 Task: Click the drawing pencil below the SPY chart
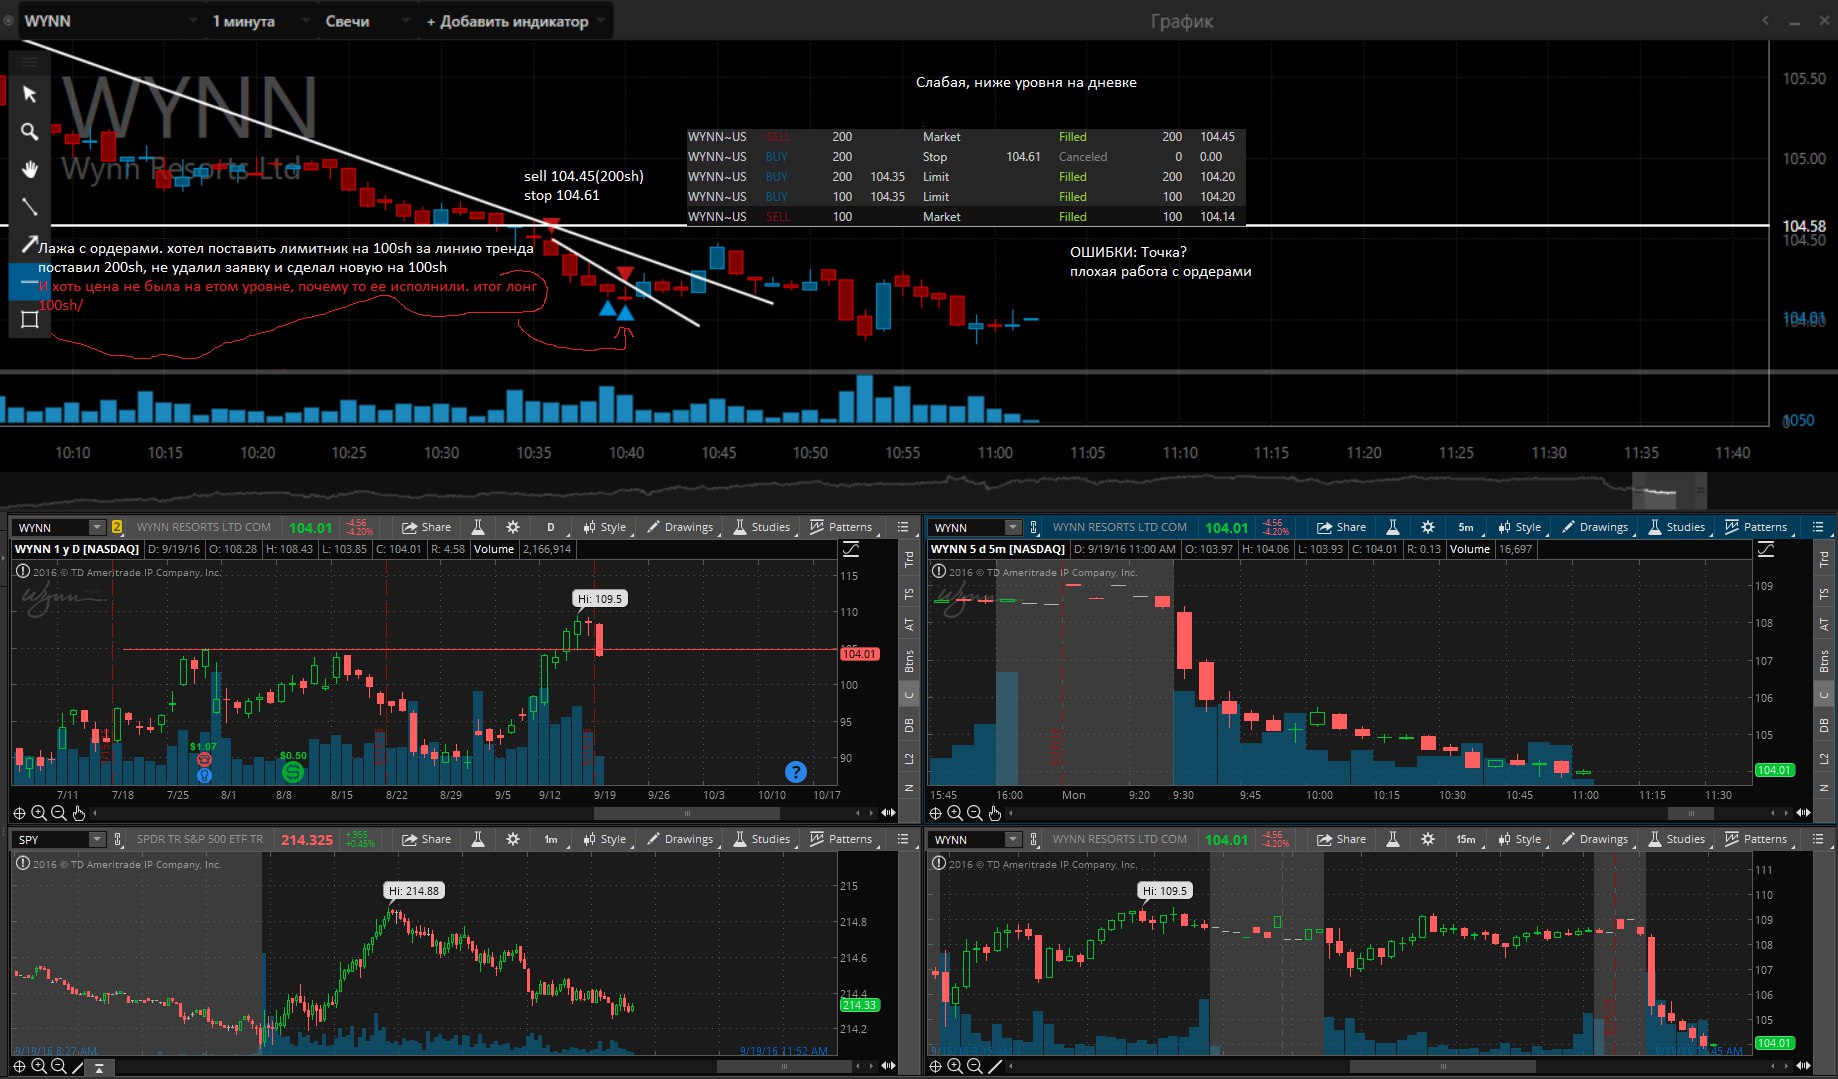(x=79, y=1066)
